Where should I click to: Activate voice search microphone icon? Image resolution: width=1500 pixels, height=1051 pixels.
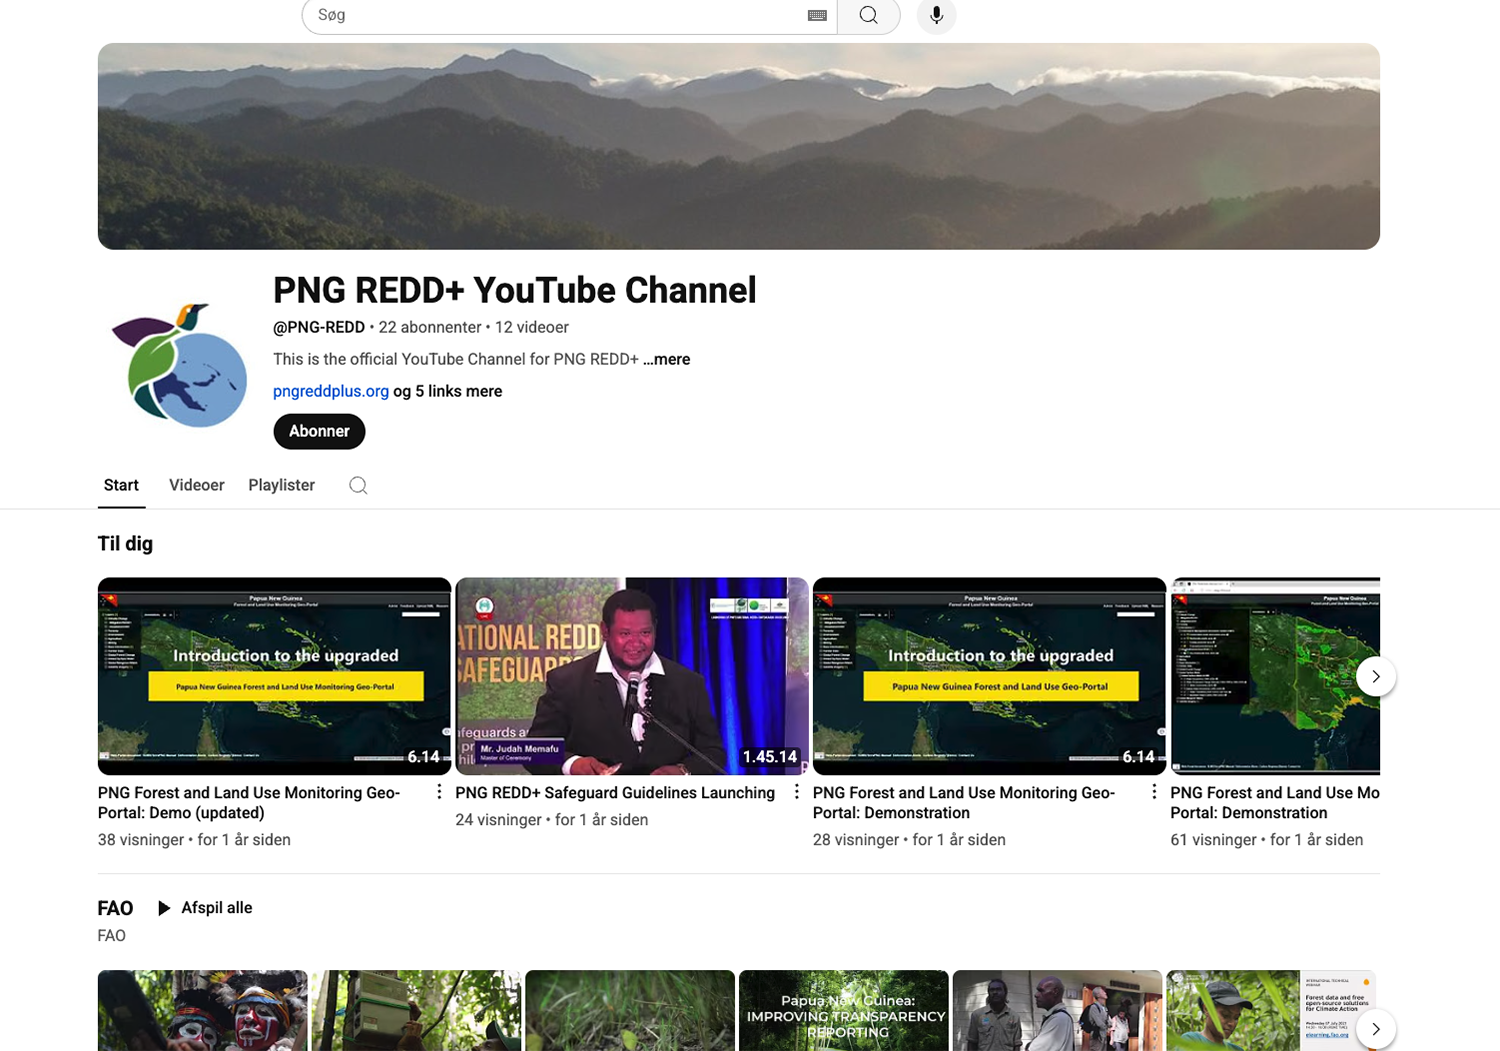pyautogui.click(x=936, y=15)
